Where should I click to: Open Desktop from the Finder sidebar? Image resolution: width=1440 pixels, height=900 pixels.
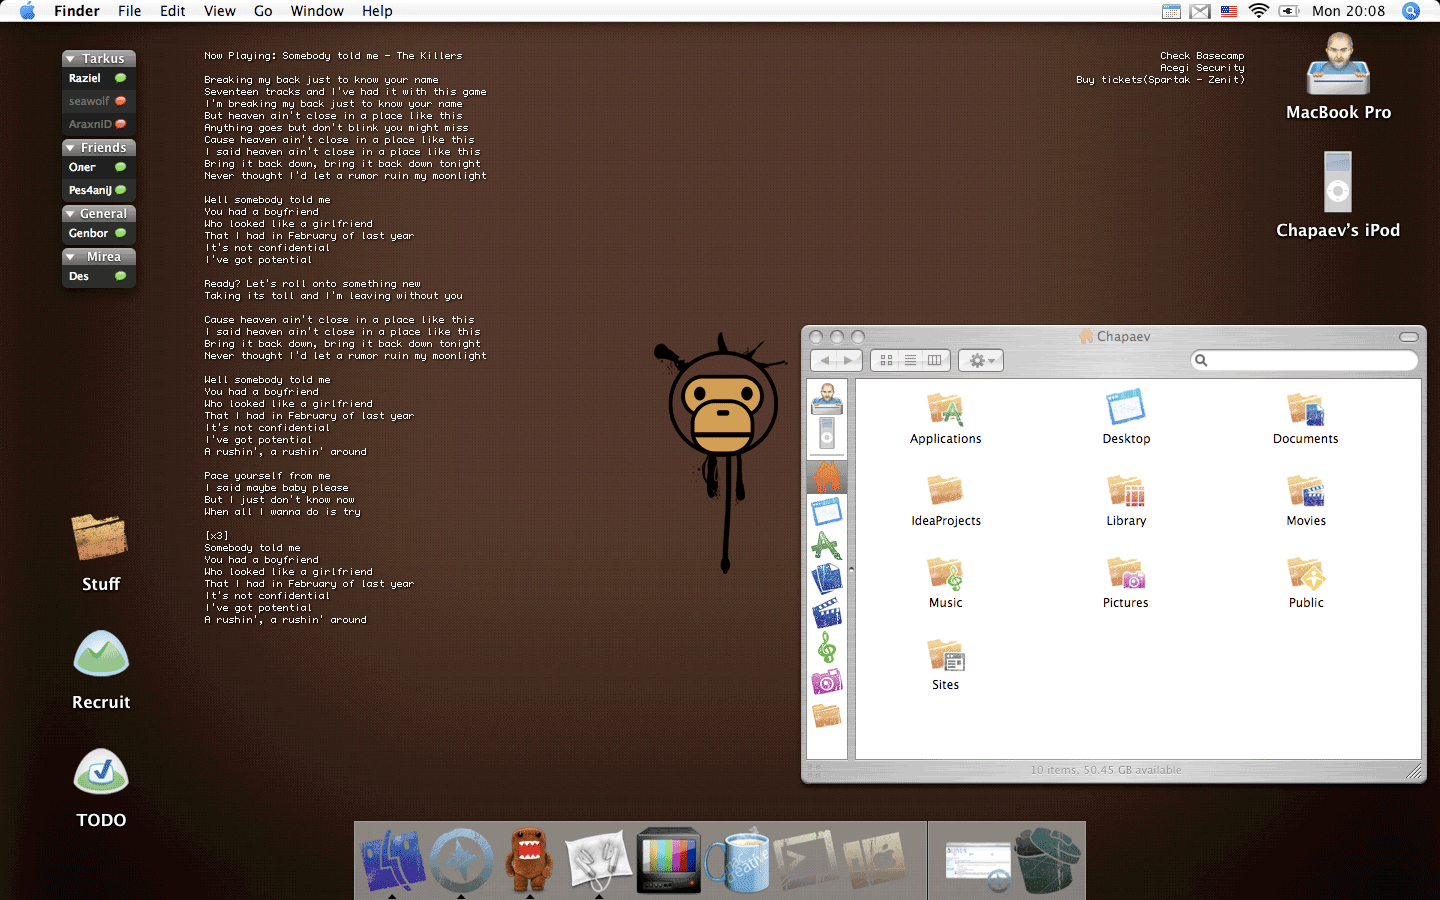tap(827, 512)
